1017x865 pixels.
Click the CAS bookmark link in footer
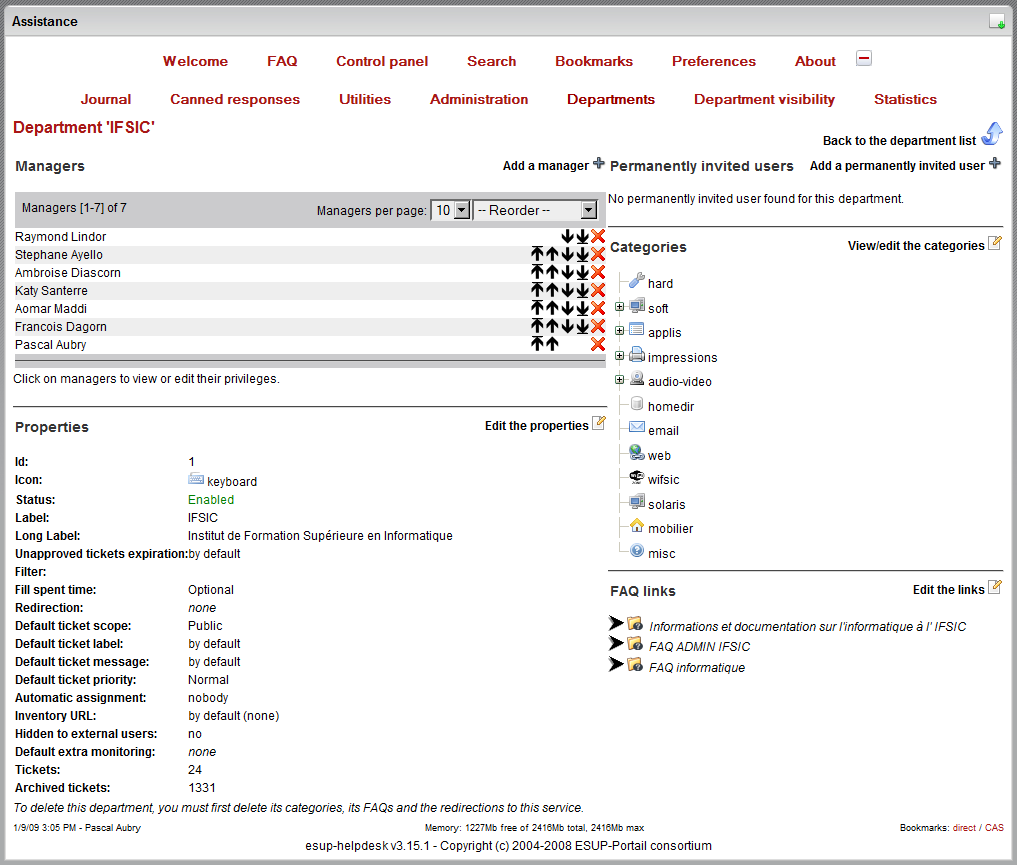(994, 828)
